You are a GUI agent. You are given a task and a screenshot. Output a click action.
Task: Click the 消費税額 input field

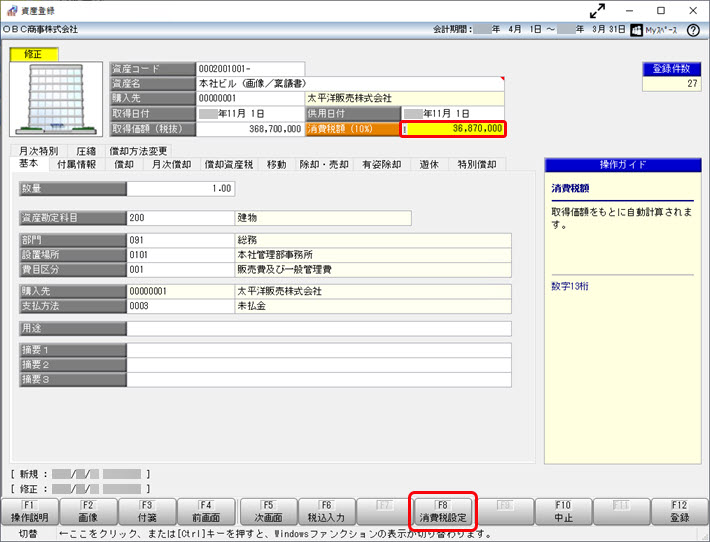click(453, 129)
